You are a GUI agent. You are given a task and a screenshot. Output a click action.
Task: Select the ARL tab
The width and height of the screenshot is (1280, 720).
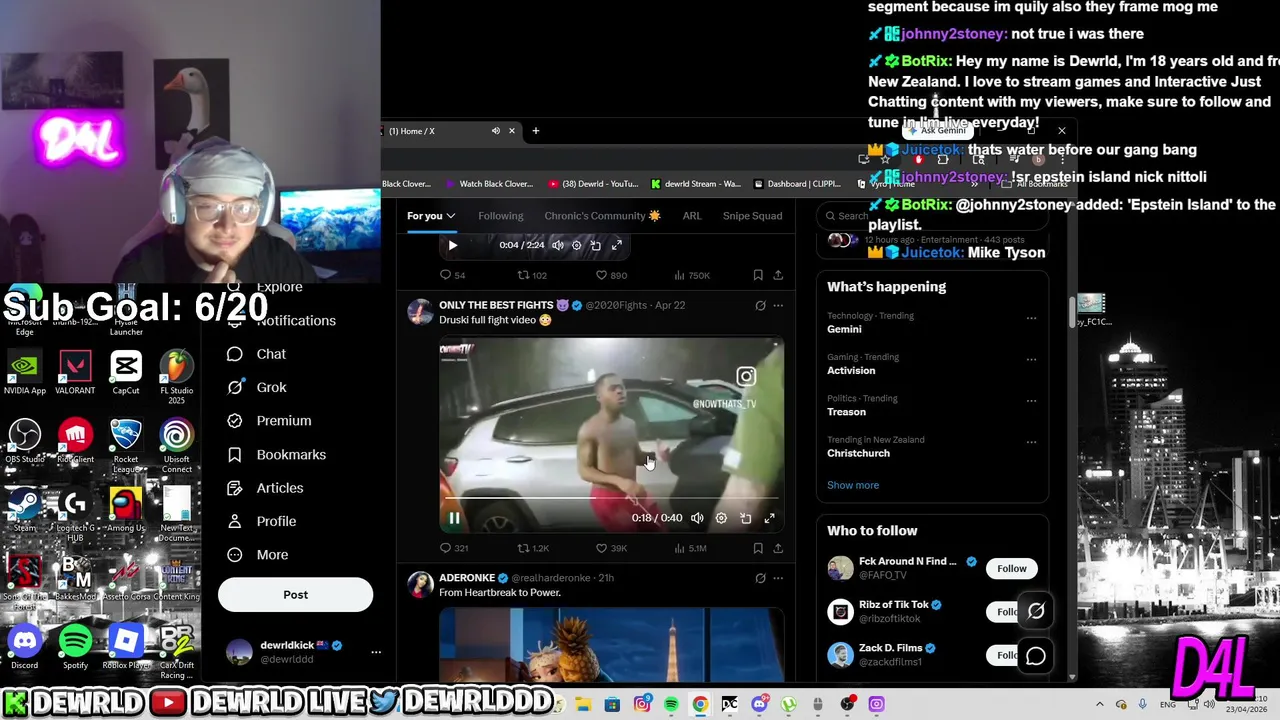(x=692, y=216)
